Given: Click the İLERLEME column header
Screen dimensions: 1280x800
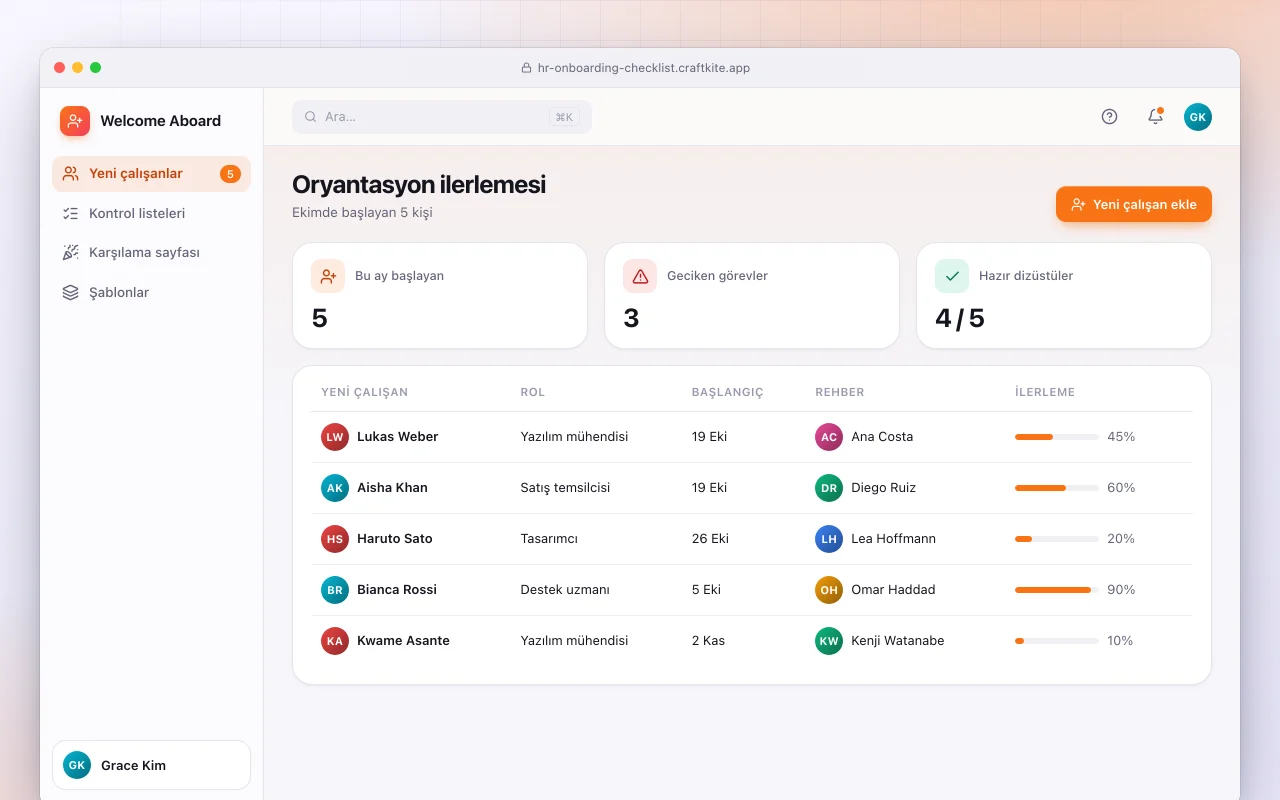Looking at the screenshot, I should tap(1045, 392).
